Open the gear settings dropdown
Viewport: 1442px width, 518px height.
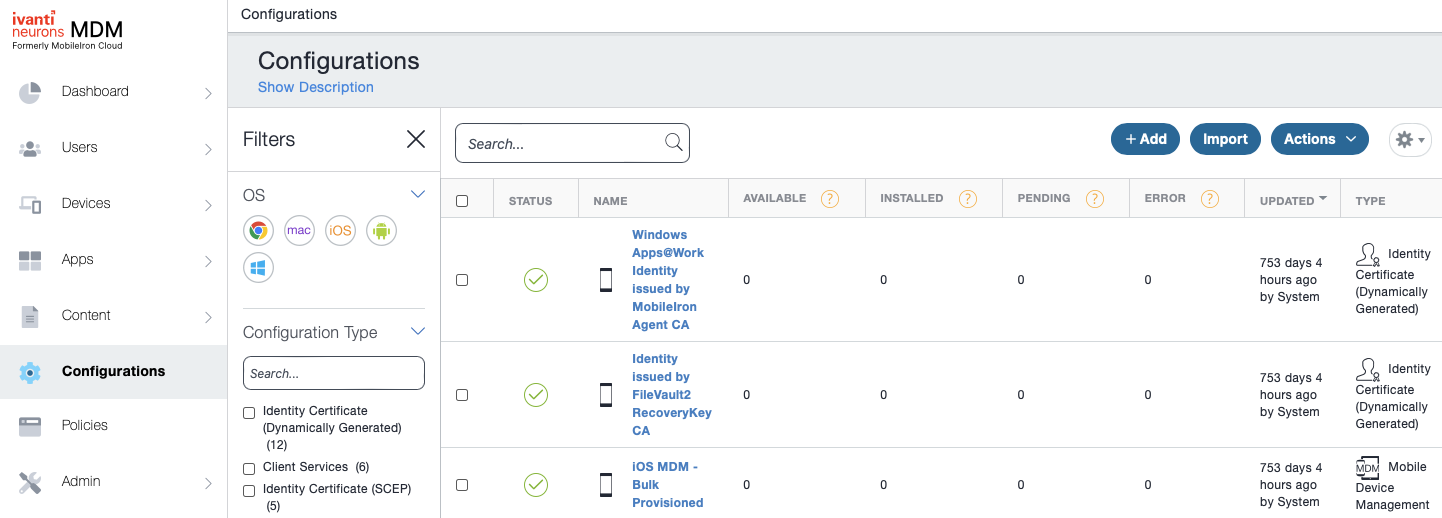point(1410,140)
